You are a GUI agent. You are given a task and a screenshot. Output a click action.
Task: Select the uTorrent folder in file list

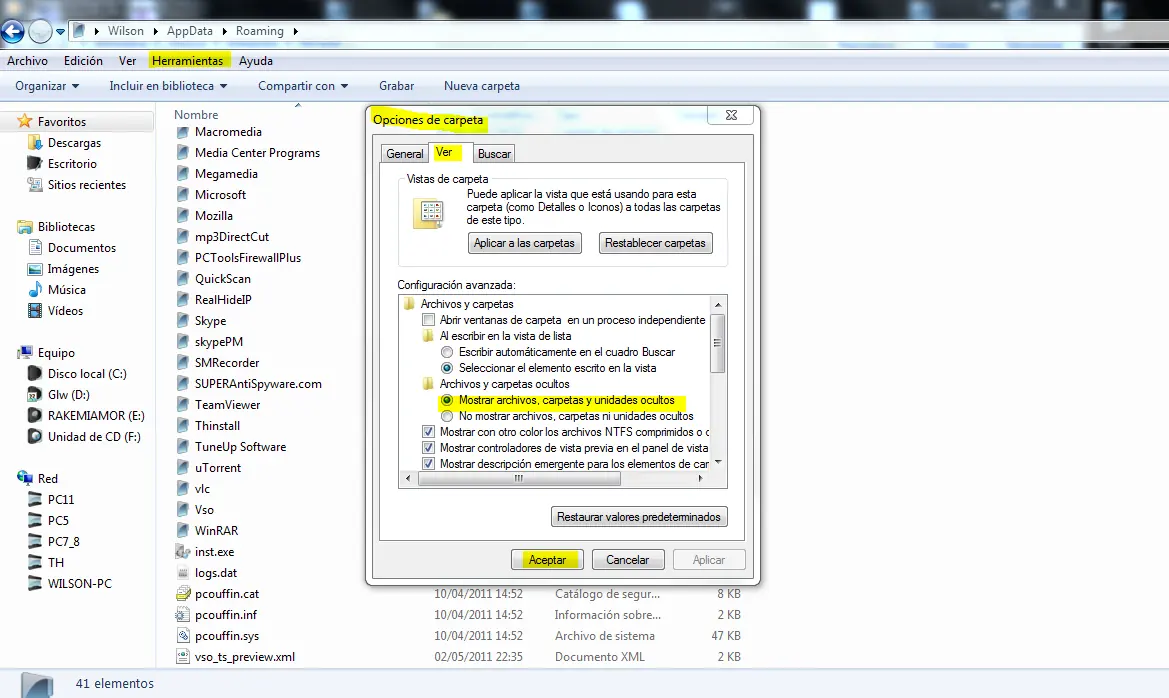218,468
